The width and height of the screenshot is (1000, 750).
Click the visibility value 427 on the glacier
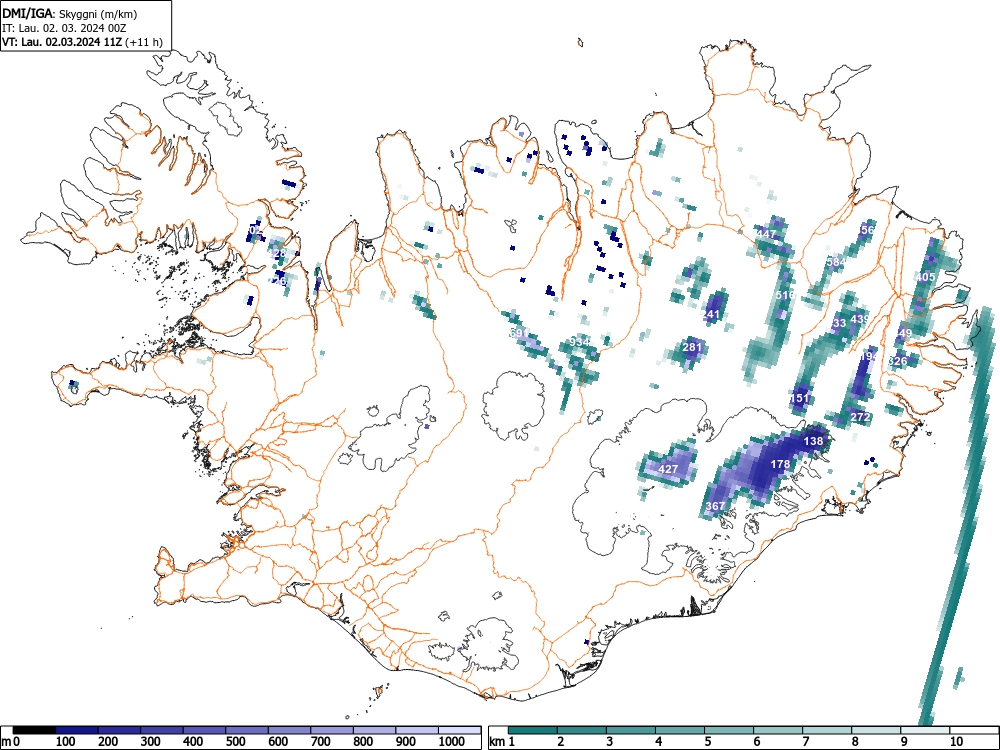point(668,469)
